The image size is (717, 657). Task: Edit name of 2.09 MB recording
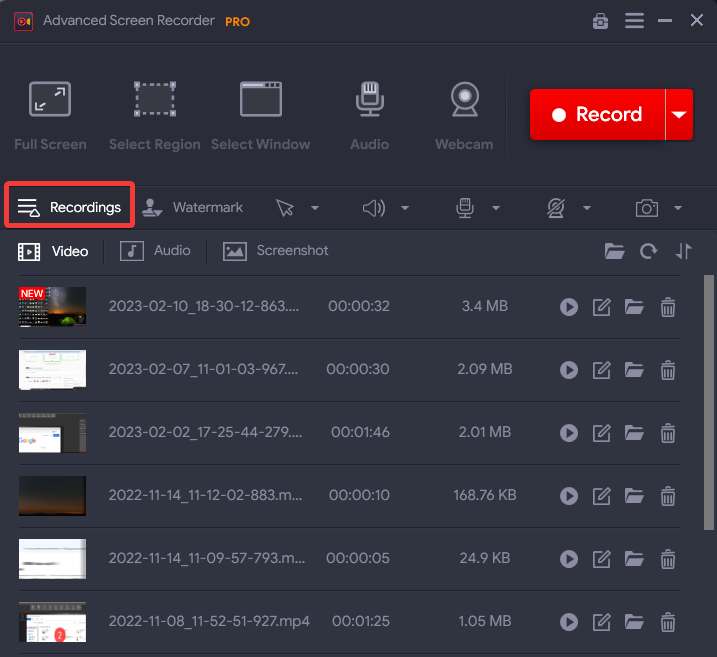tap(601, 370)
